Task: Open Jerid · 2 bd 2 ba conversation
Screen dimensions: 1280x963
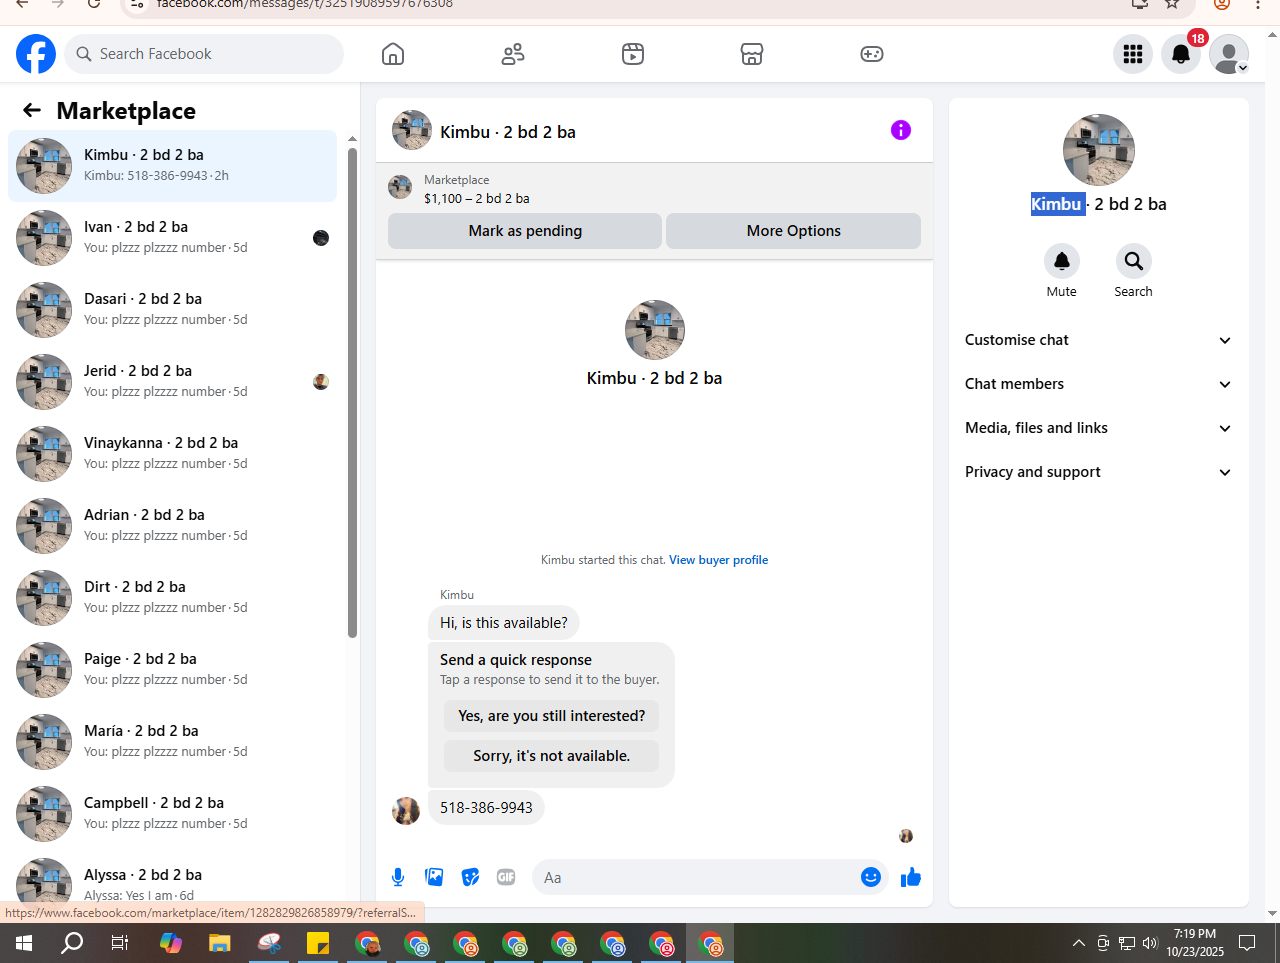Action: (x=173, y=382)
